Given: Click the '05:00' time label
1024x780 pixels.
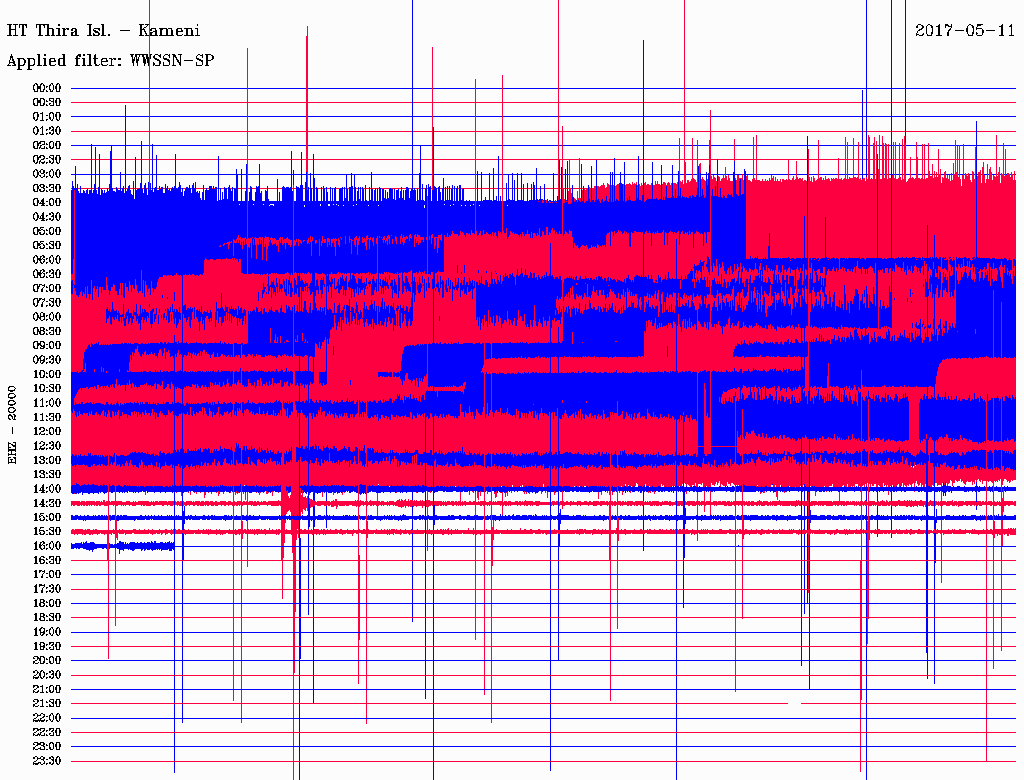Looking at the screenshot, I should click(47, 231).
